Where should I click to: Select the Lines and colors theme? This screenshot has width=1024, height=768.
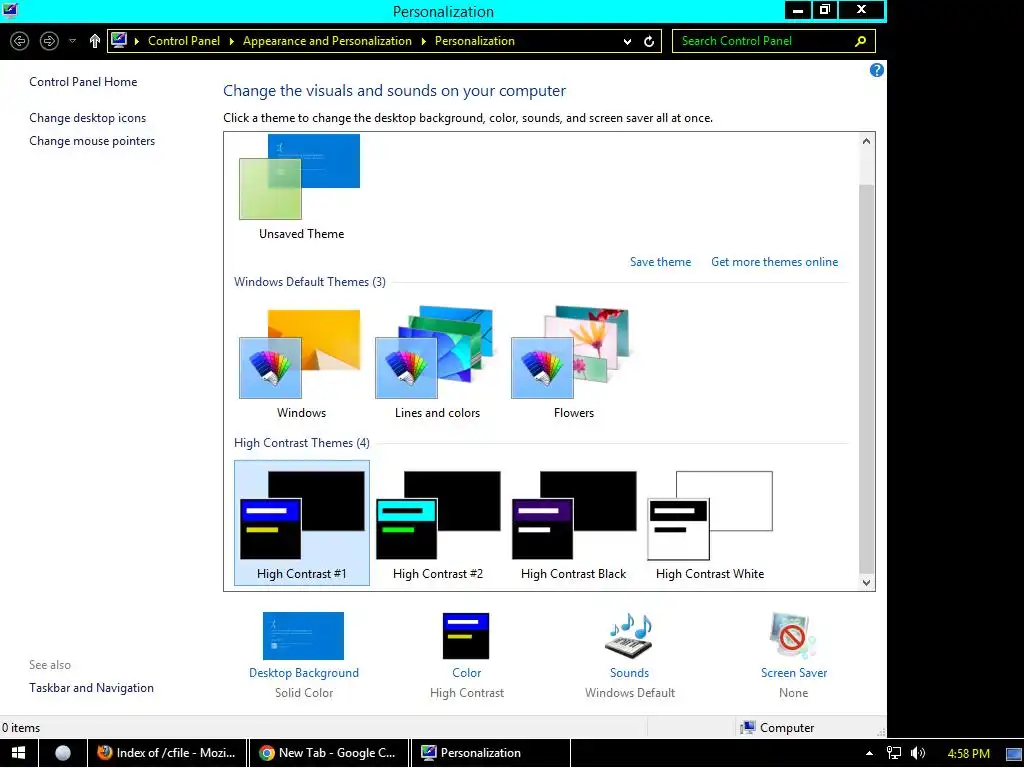coord(437,364)
